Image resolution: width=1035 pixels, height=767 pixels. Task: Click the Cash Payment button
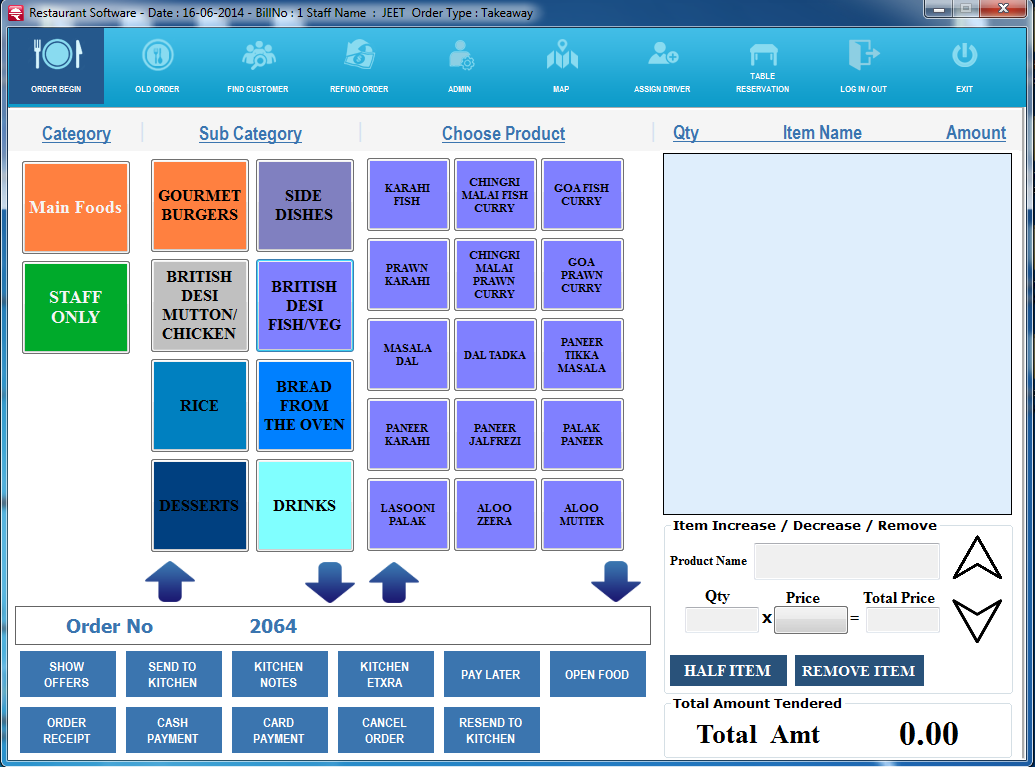[x=173, y=730]
